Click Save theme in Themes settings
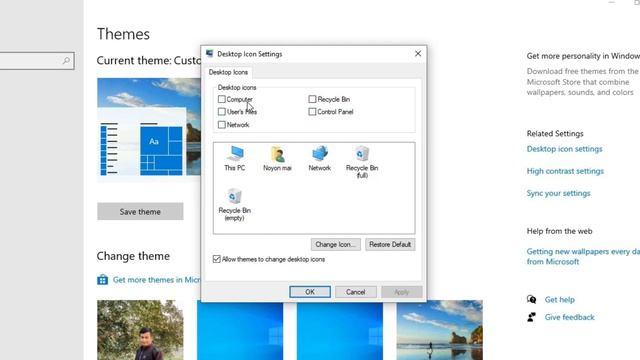 coord(140,211)
